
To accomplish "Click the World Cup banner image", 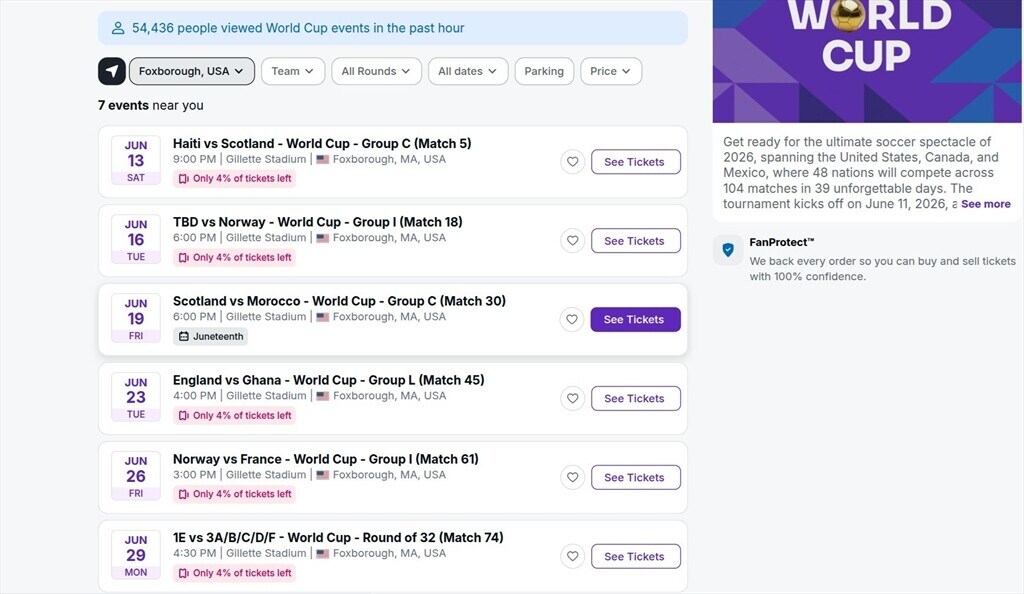I will (x=867, y=60).
